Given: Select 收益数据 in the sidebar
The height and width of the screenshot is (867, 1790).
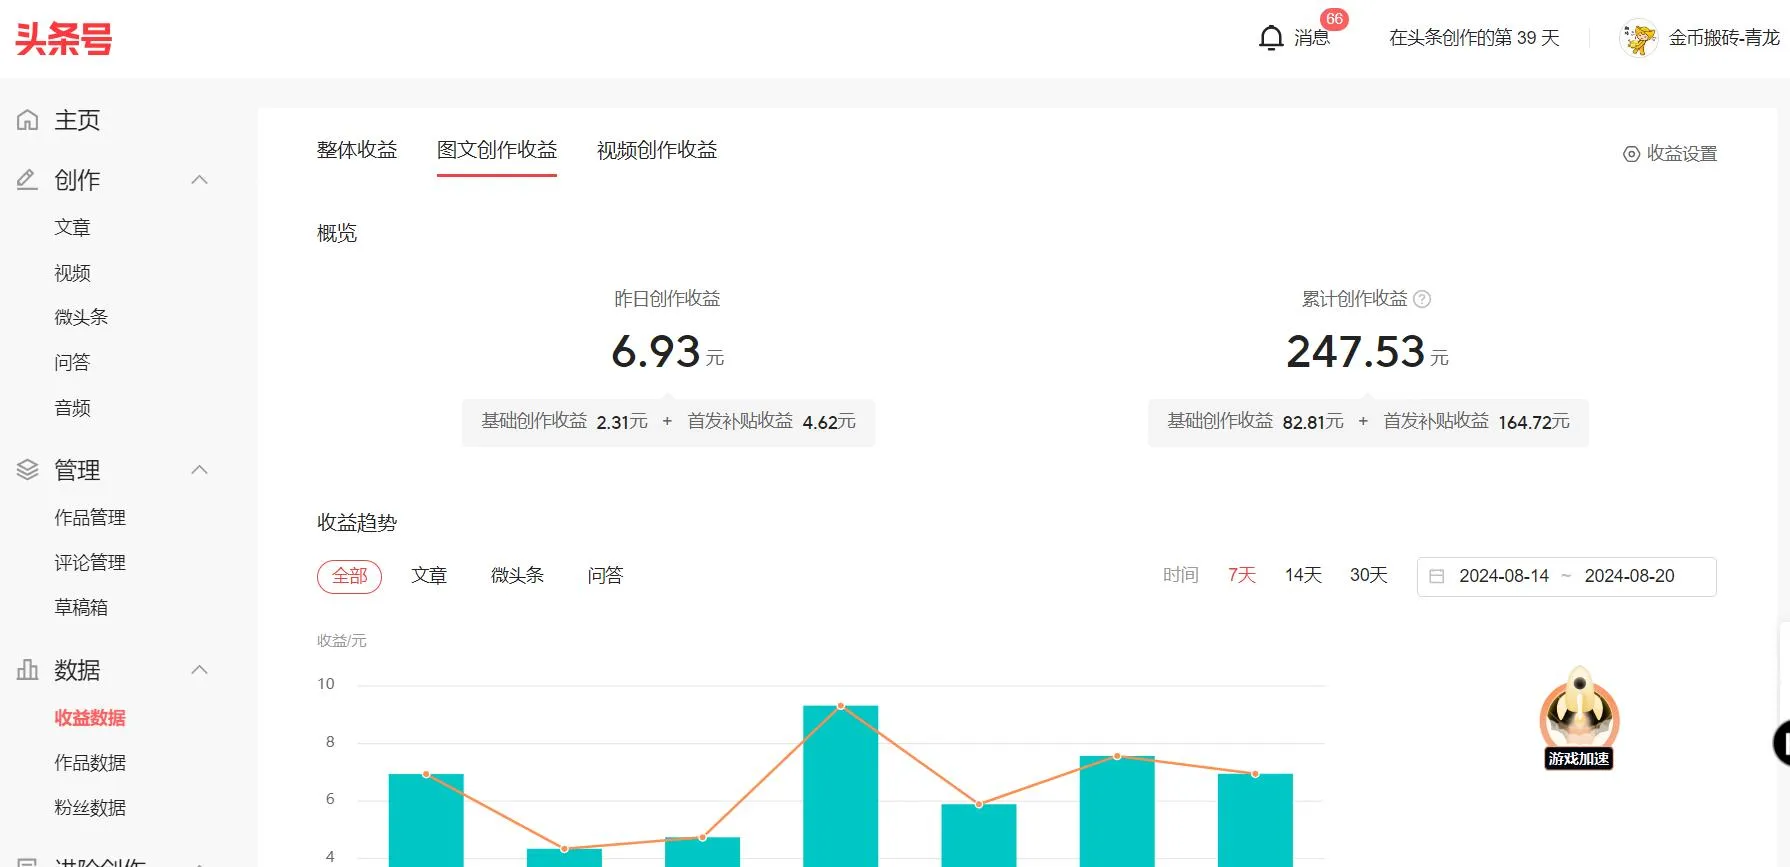Looking at the screenshot, I should [x=90, y=718].
